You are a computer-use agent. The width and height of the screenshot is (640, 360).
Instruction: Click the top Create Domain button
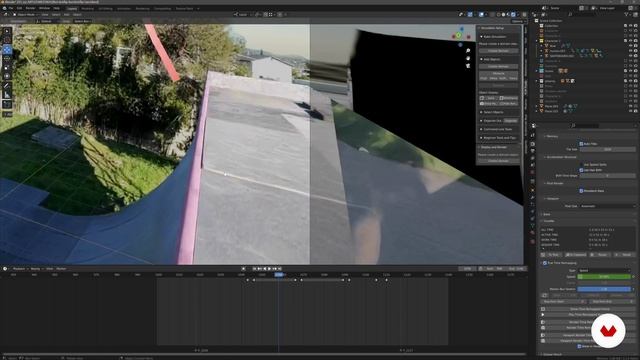(498, 51)
